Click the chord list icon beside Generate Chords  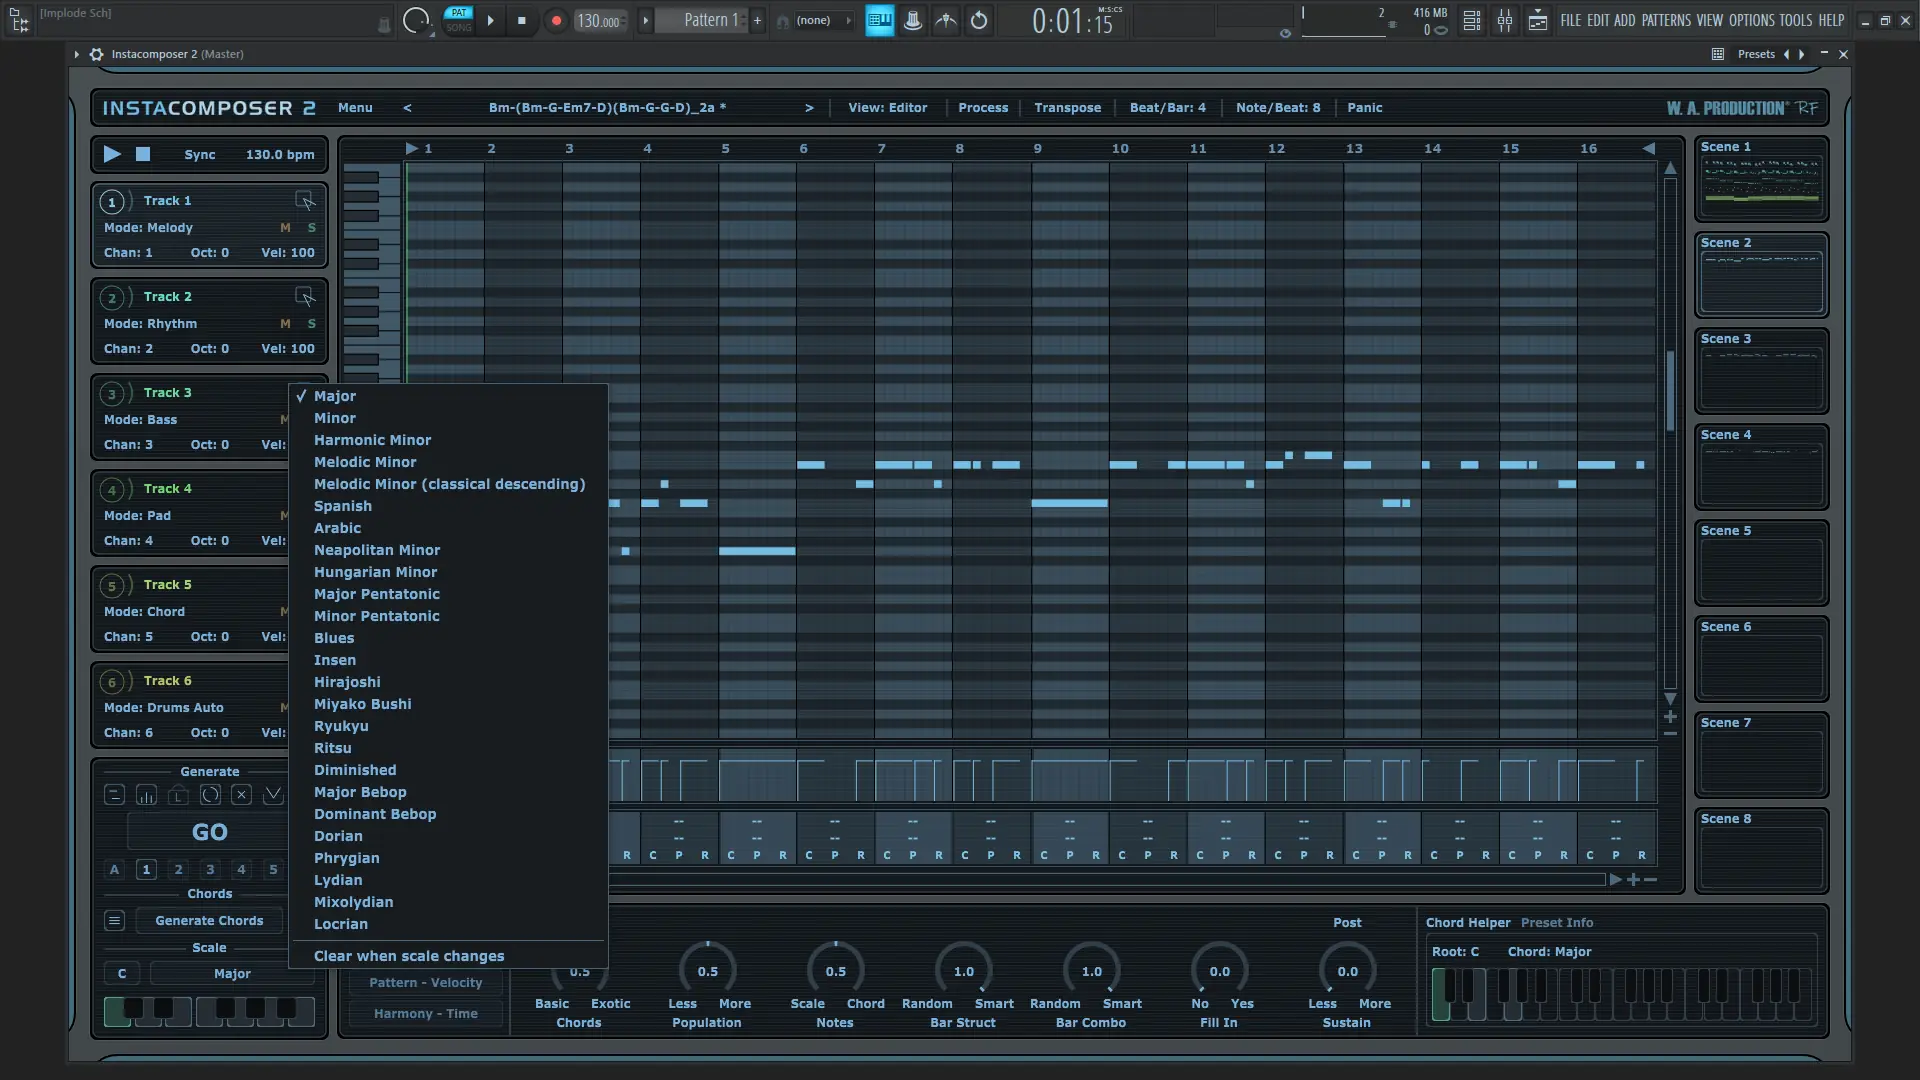(114, 920)
